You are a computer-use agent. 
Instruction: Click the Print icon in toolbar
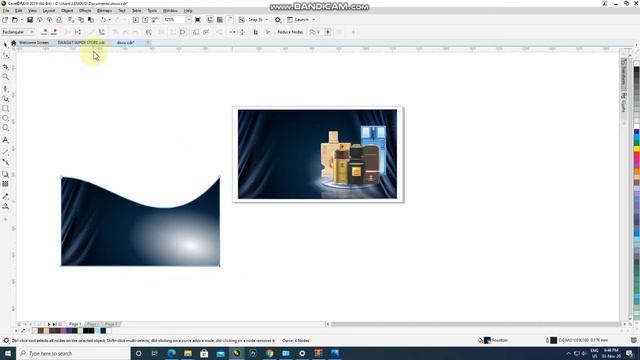click(x=59, y=20)
